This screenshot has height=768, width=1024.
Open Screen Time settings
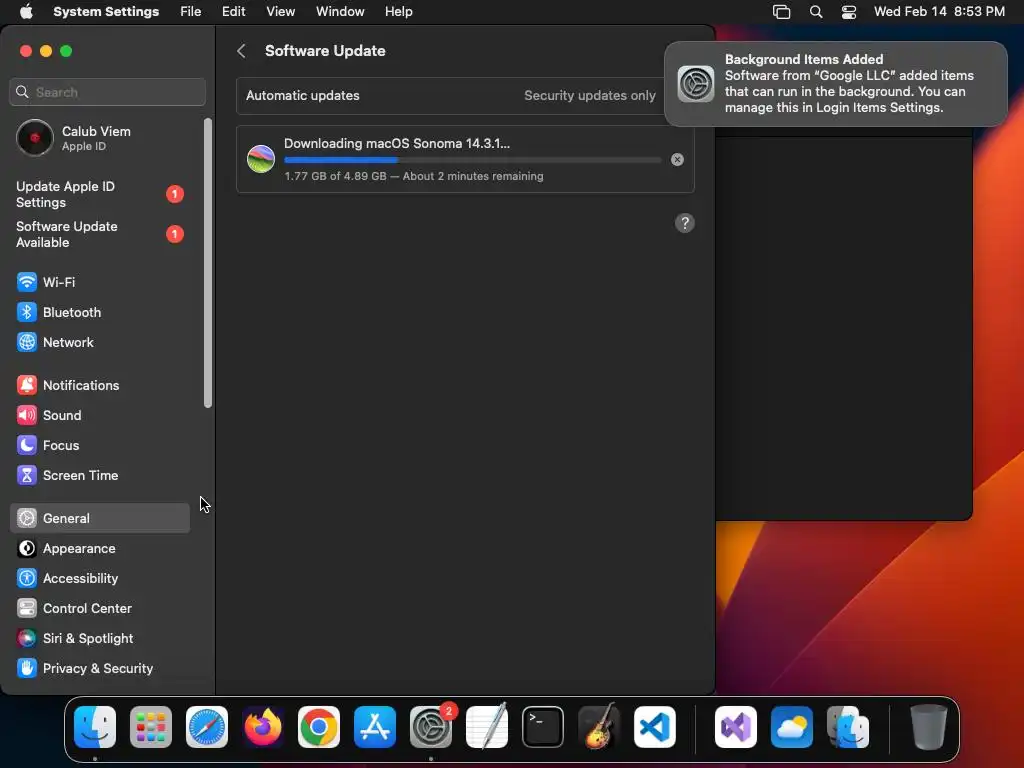pyautogui.click(x=100, y=475)
